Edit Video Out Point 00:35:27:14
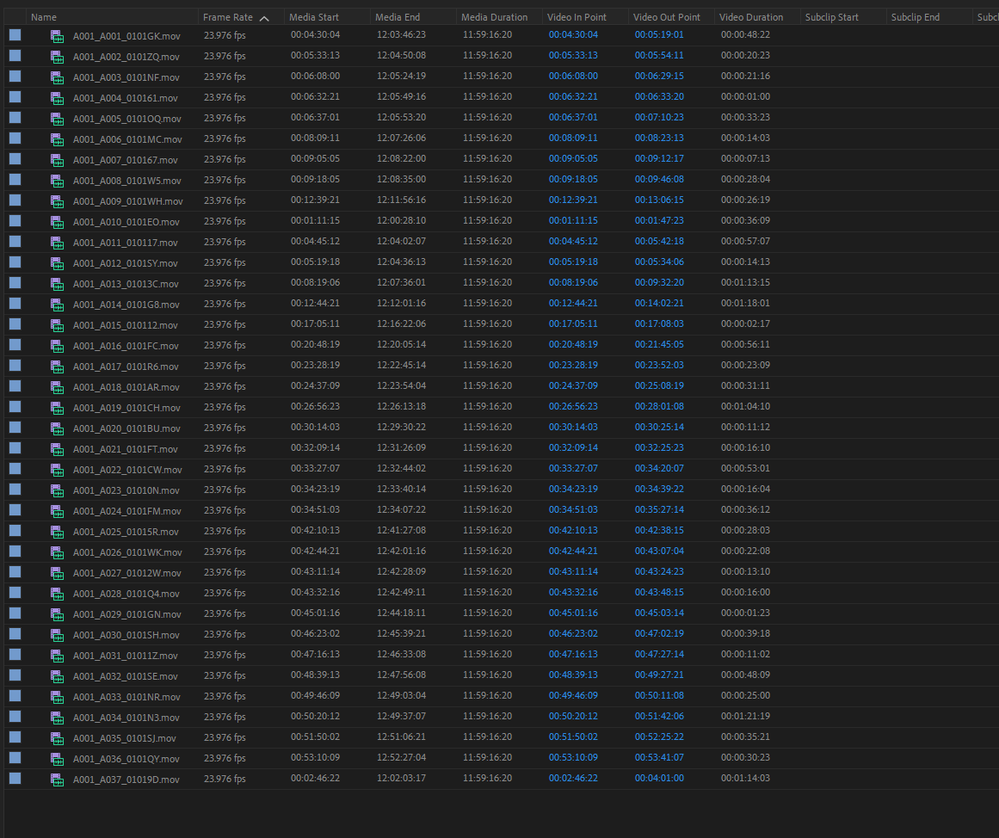Screen dimensions: 999x838 (659, 510)
